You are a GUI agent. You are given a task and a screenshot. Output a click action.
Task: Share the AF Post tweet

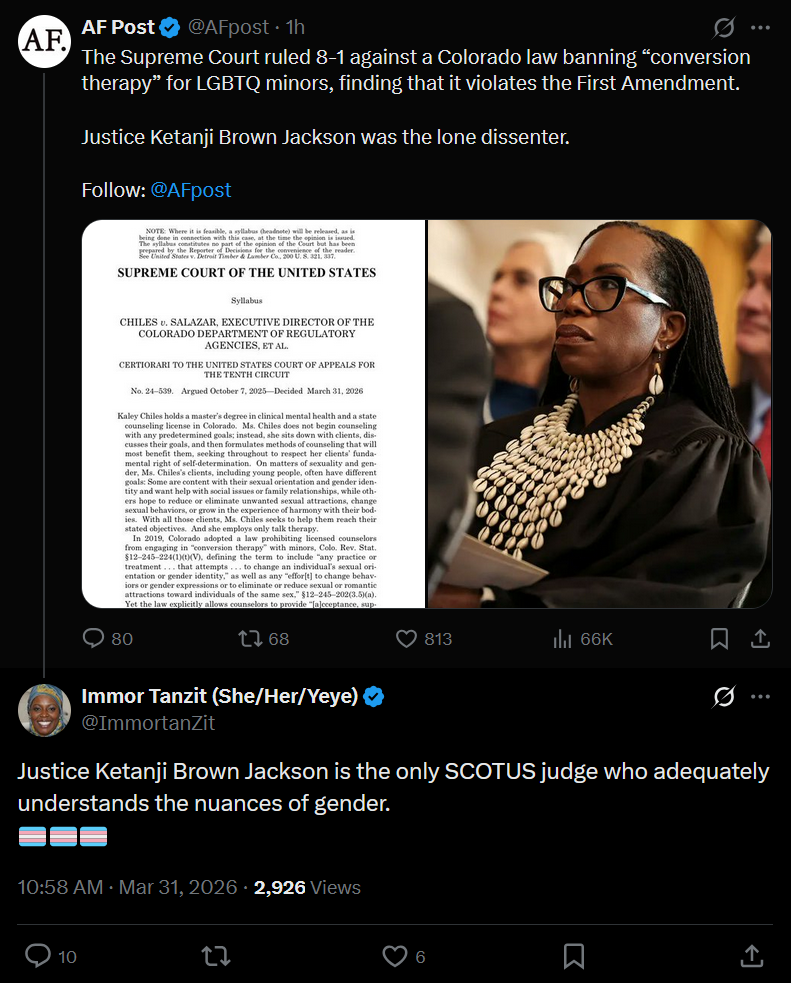[760, 639]
